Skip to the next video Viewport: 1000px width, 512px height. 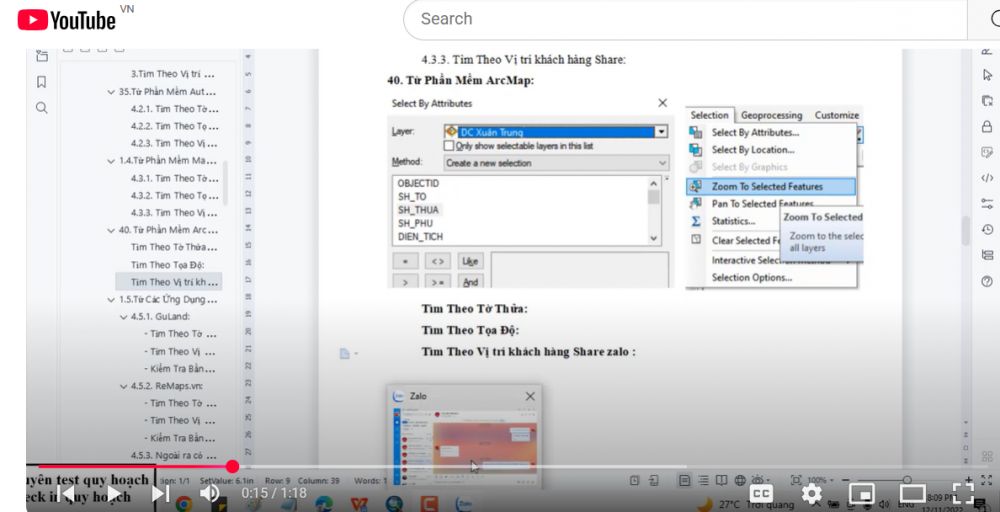[160, 493]
